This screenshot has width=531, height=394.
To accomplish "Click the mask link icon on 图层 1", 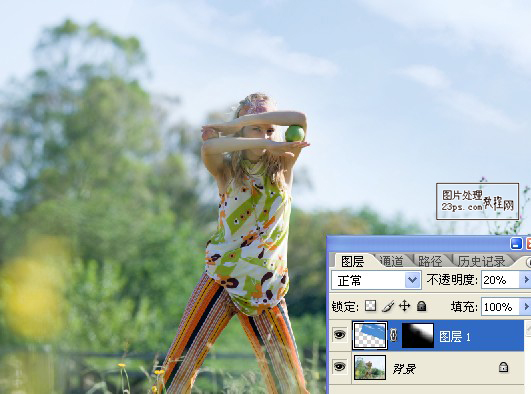I will 393,335.
